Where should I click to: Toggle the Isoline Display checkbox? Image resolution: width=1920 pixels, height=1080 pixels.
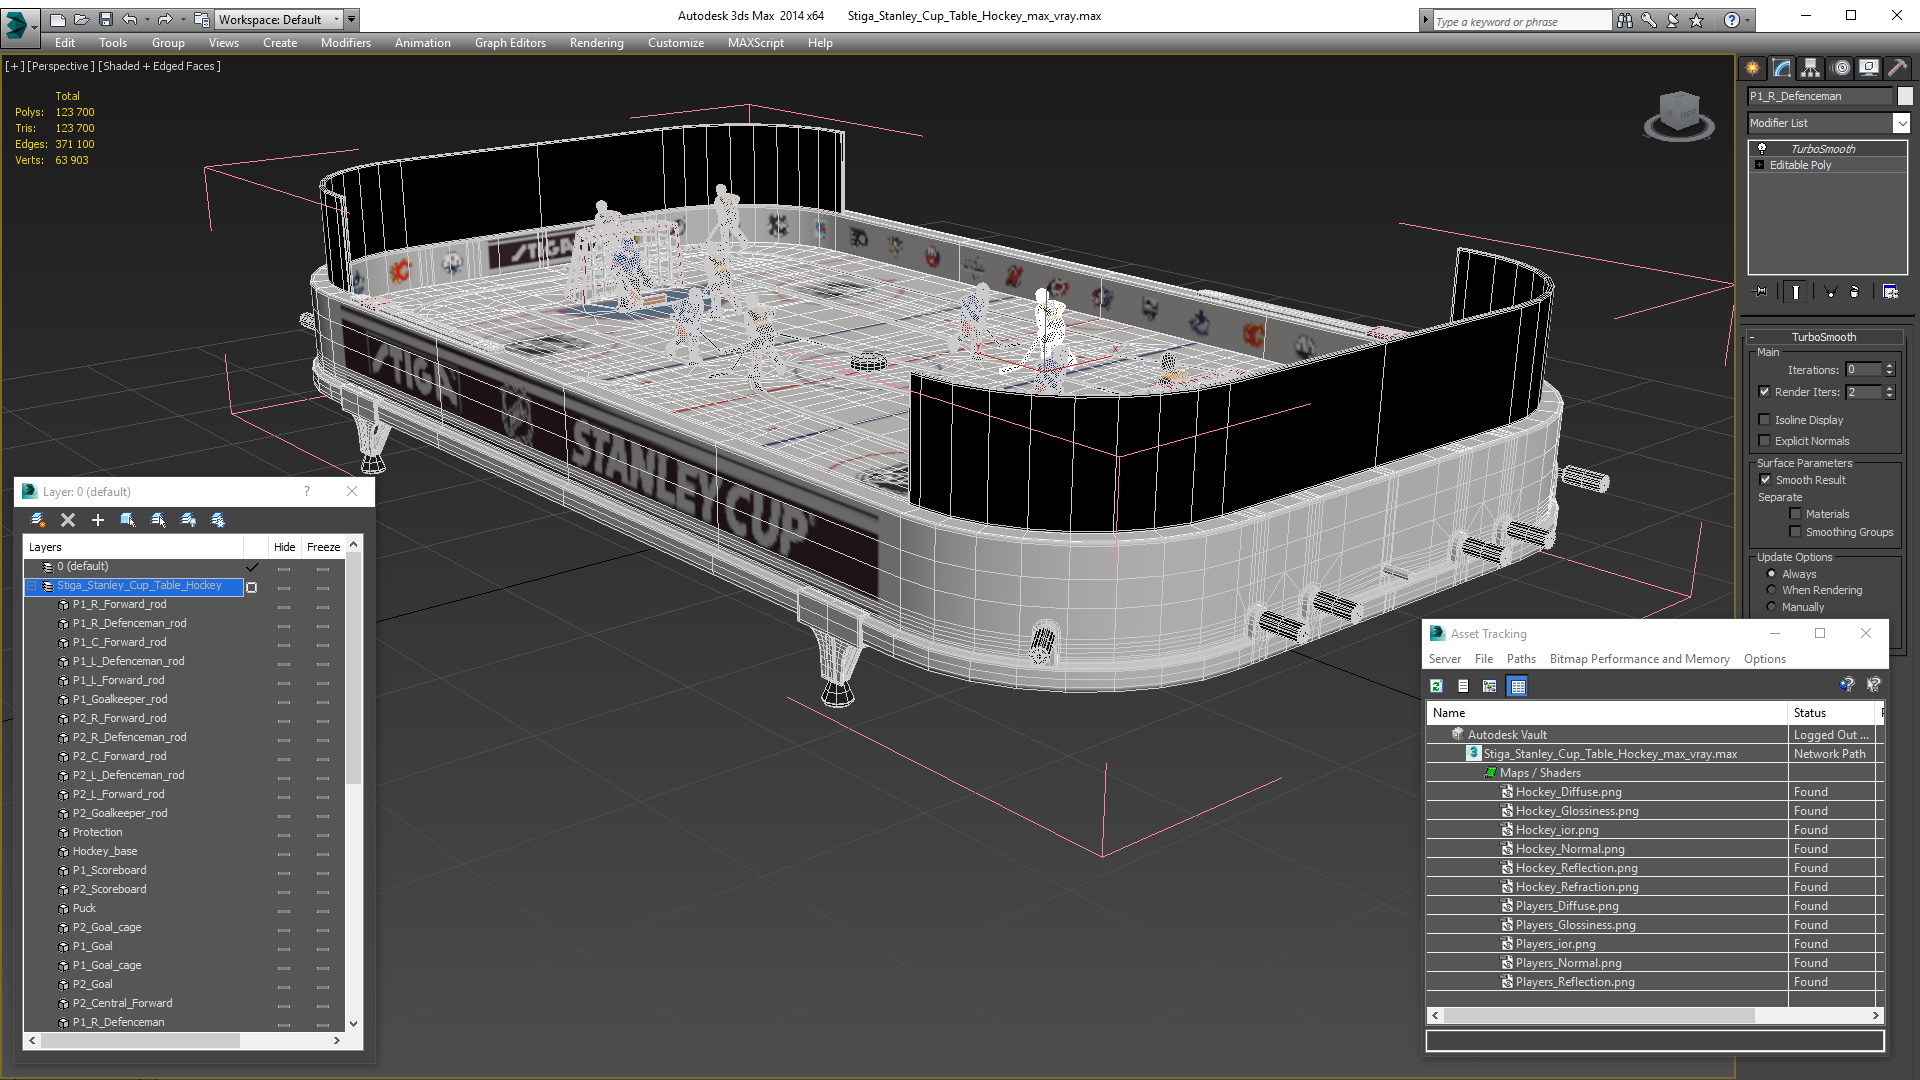pyautogui.click(x=1765, y=420)
